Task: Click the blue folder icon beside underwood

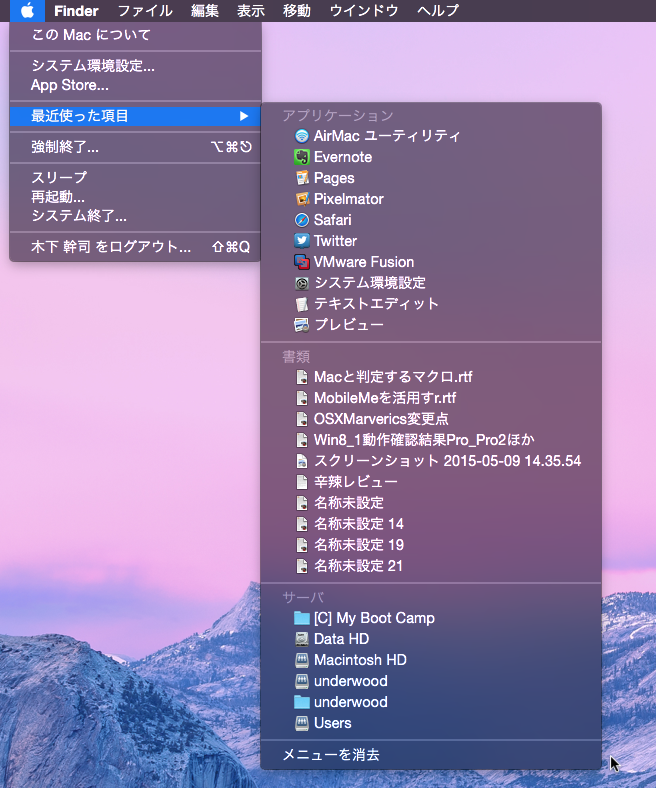Action: pyautogui.click(x=302, y=702)
